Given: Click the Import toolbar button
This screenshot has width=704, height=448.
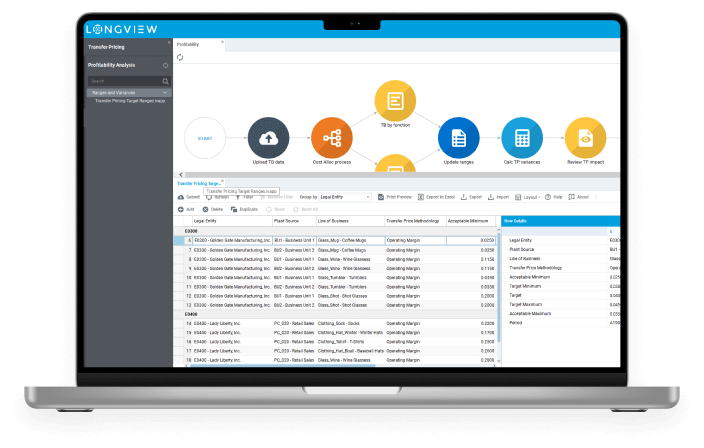Looking at the screenshot, I should pyautogui.click(x=498, y=197).
